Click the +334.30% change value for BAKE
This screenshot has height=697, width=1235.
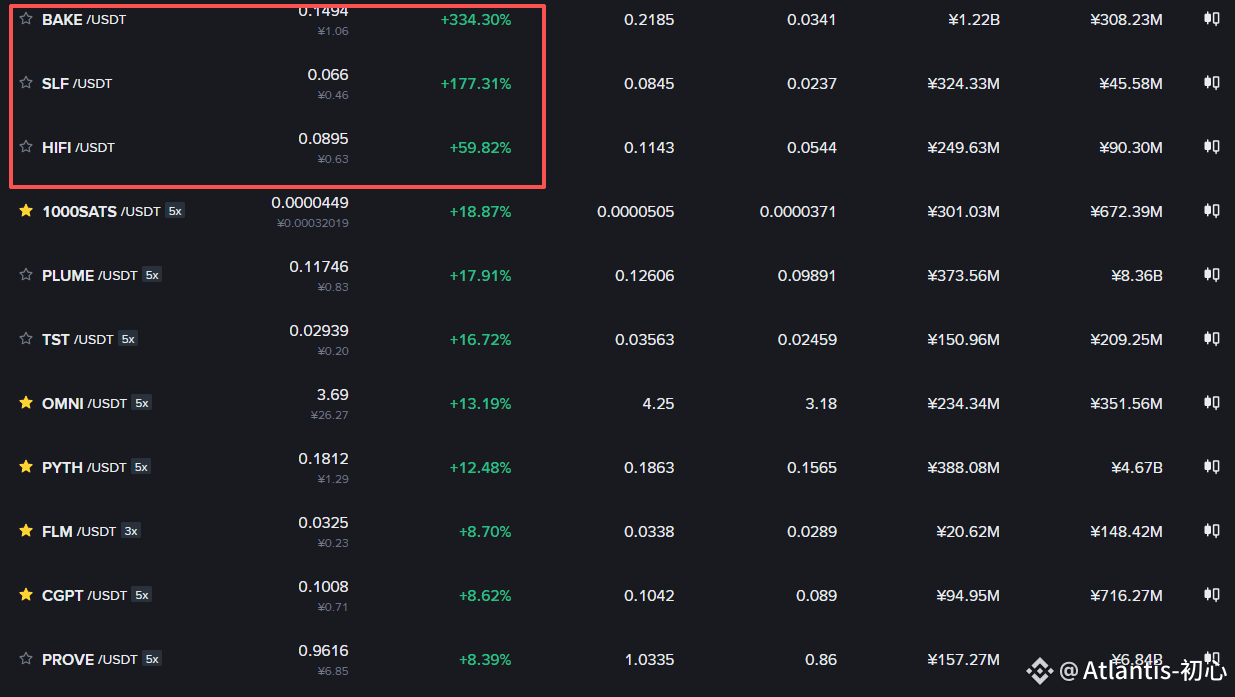click(476, 19)
